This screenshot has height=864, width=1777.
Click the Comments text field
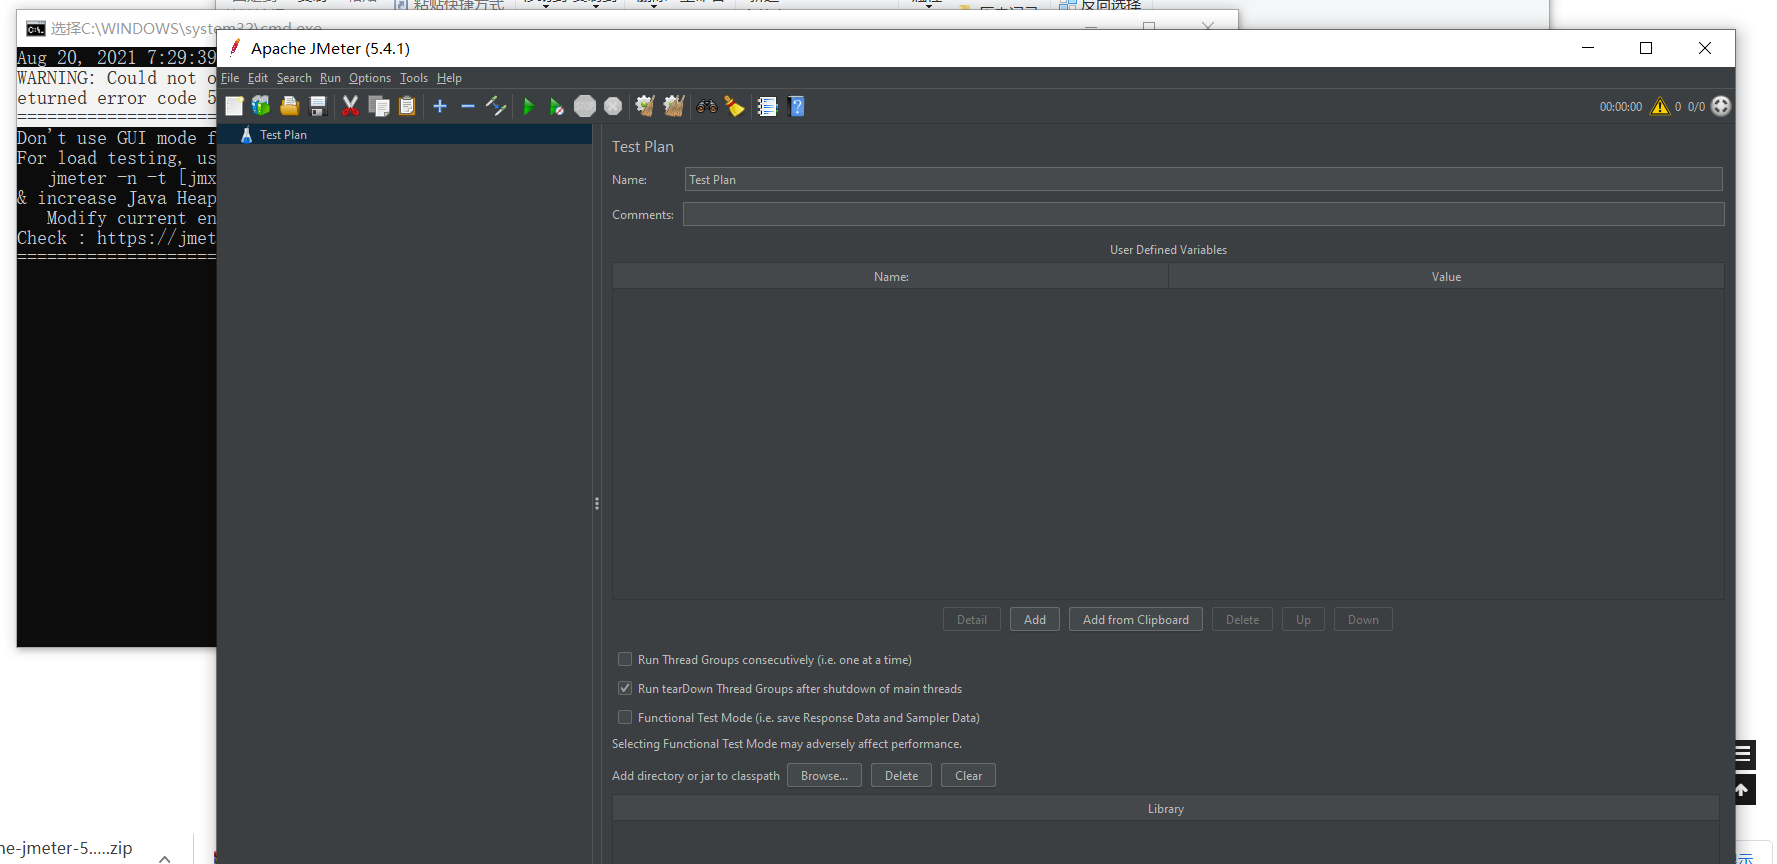pos(1203,215)
